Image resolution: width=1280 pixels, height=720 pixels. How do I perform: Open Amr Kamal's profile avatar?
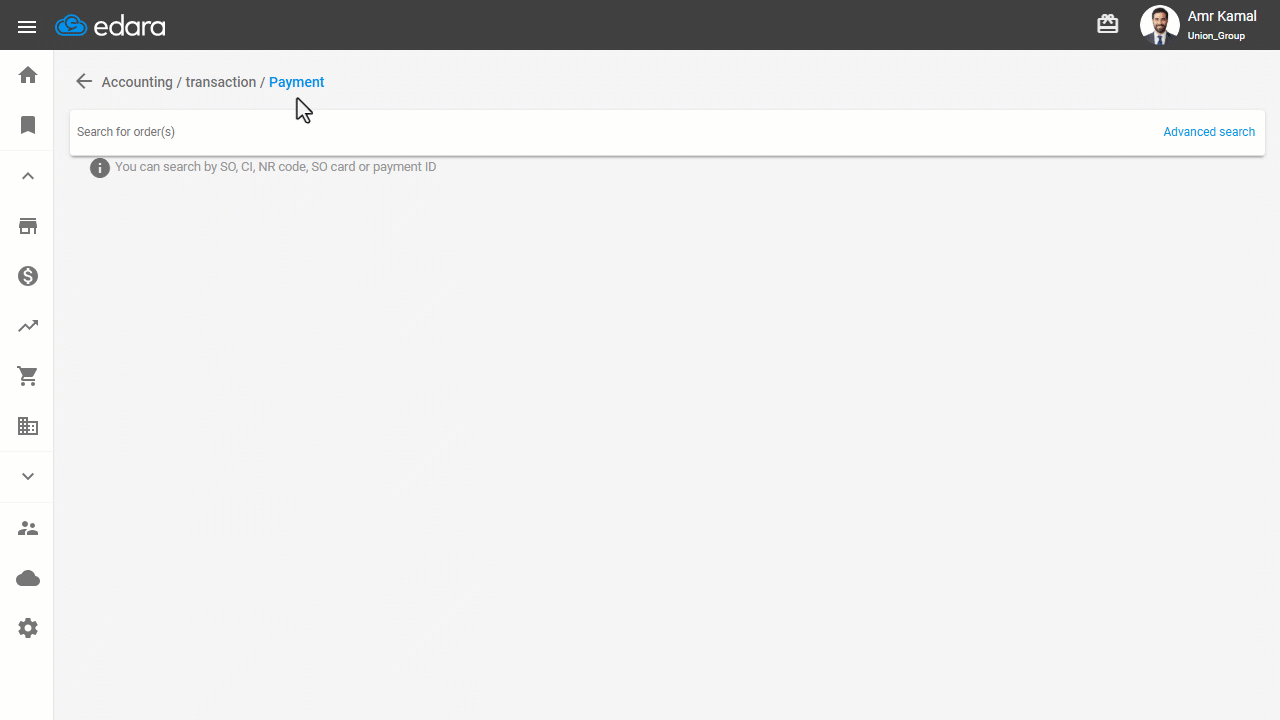click(1160, 25)
